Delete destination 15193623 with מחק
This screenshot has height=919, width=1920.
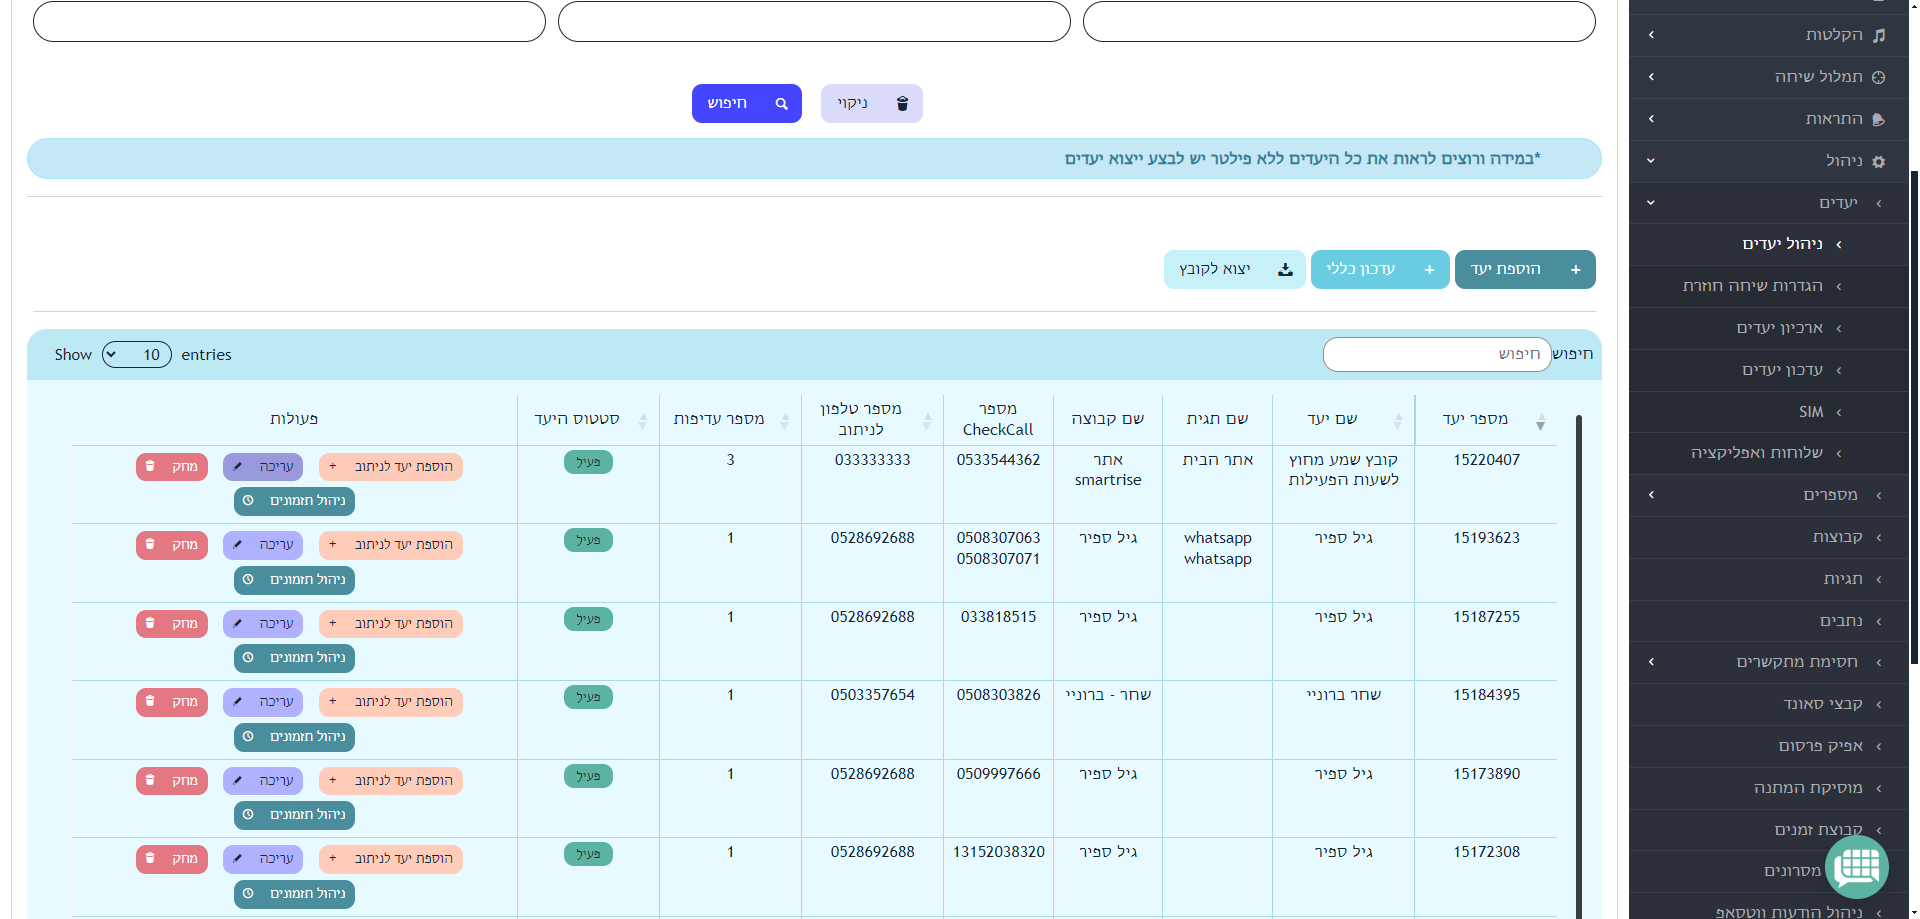tap(172, 545)
